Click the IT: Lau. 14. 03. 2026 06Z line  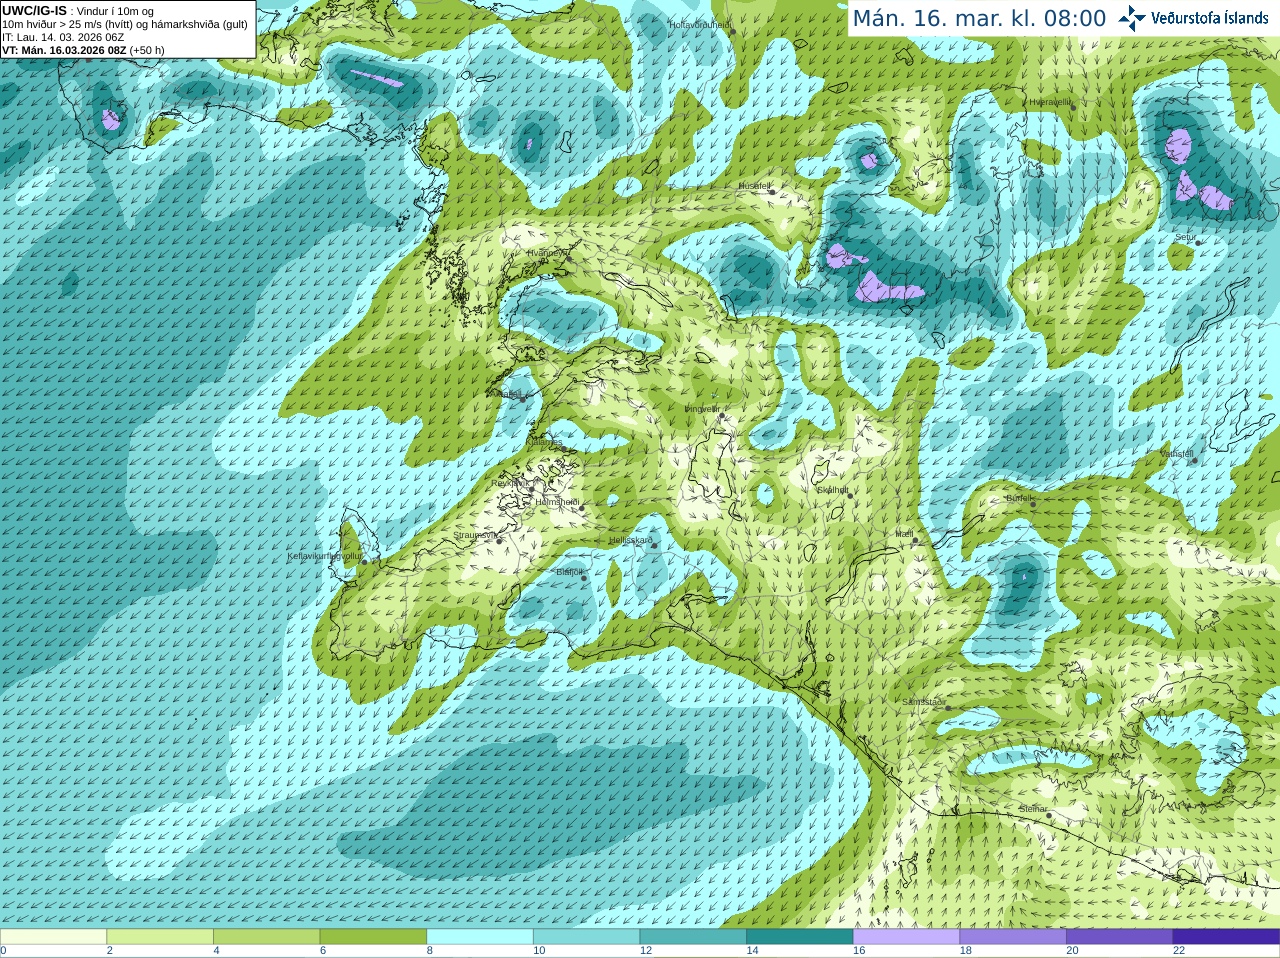pyautogui.click(x=63, y=37)
